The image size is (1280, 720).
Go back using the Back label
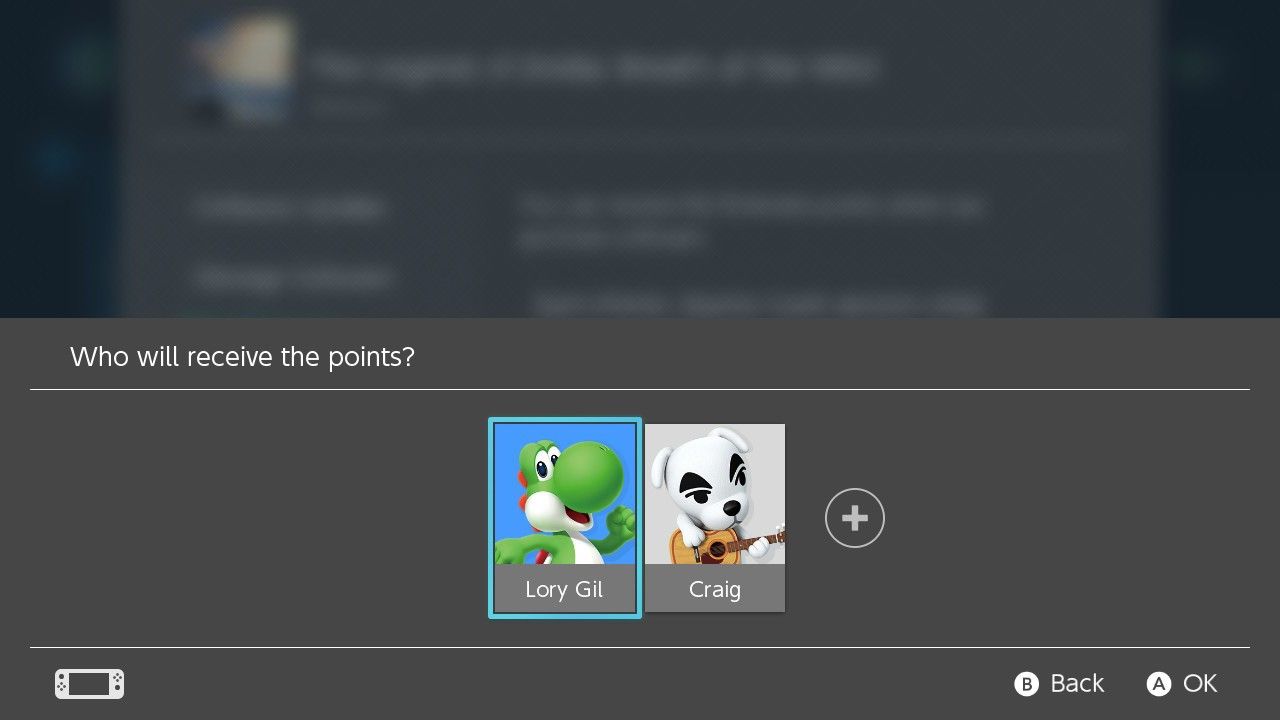[x=1077, y=683]
